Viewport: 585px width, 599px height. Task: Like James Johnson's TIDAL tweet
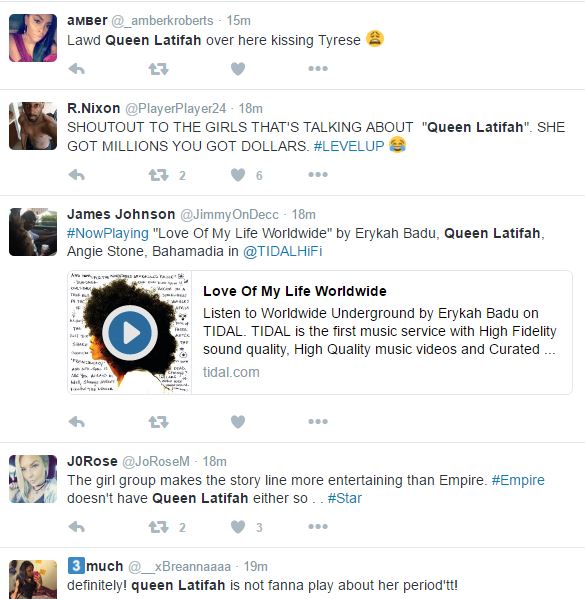[238, 422]
